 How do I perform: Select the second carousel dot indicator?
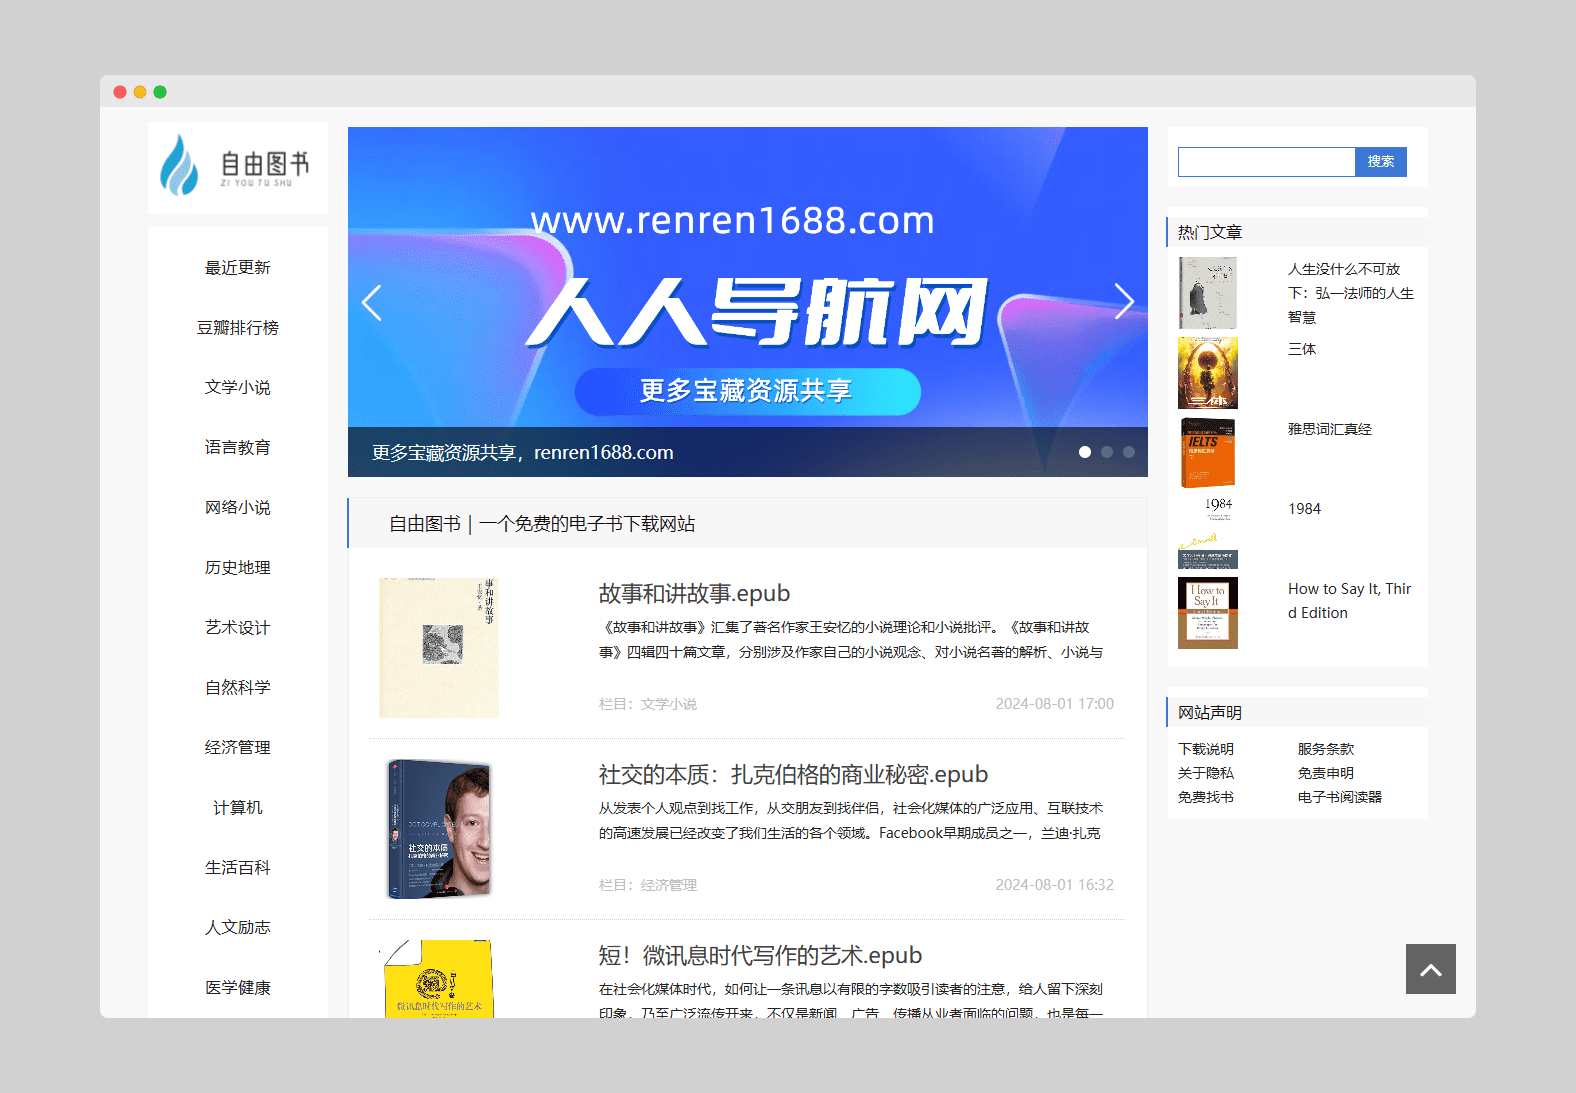pyautogui.click(x=1107, y=452)
